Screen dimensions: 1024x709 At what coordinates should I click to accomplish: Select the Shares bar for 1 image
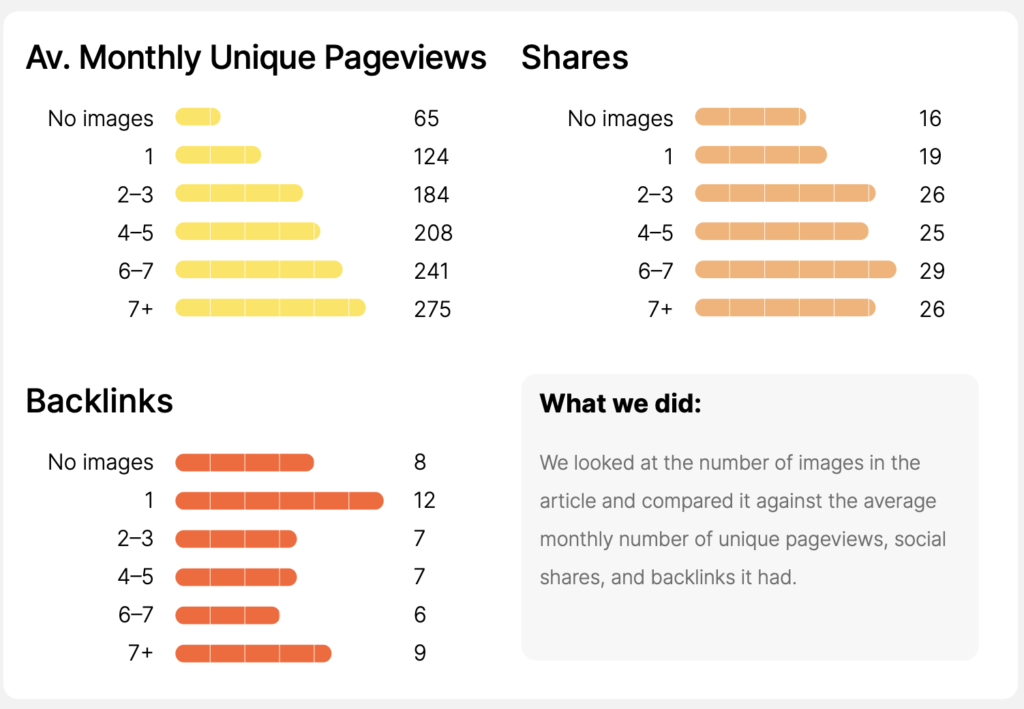(760, 156)
